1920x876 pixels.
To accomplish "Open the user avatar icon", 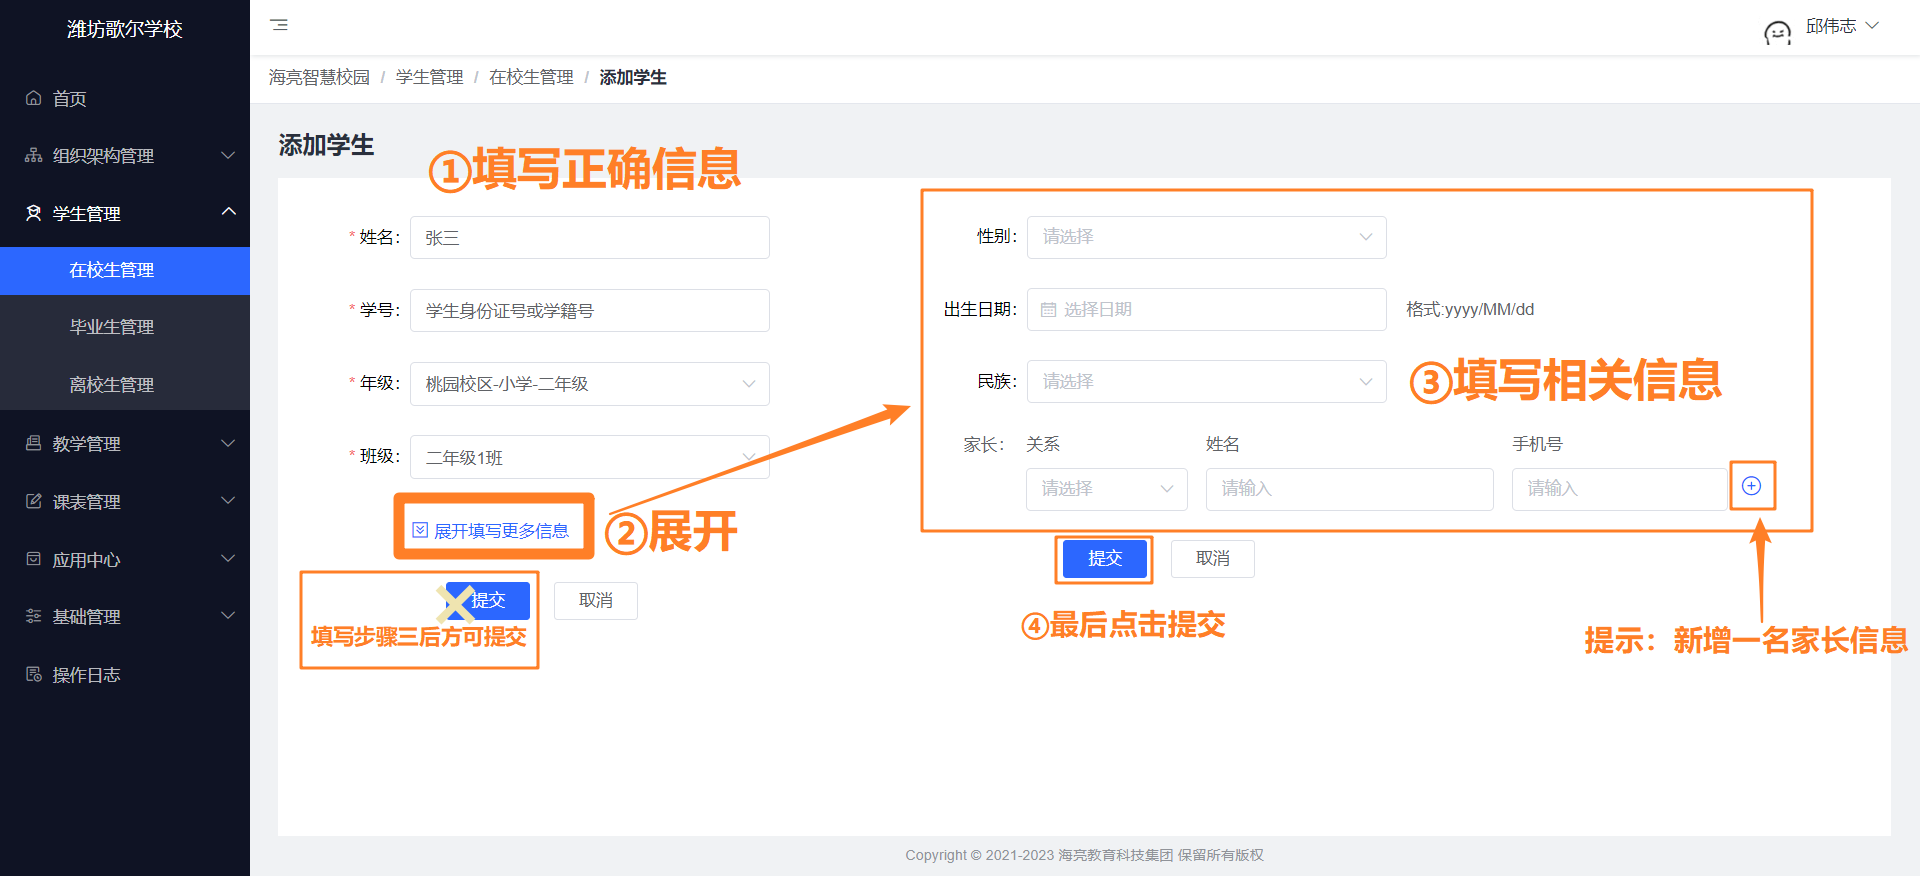I will [1777, 33].
